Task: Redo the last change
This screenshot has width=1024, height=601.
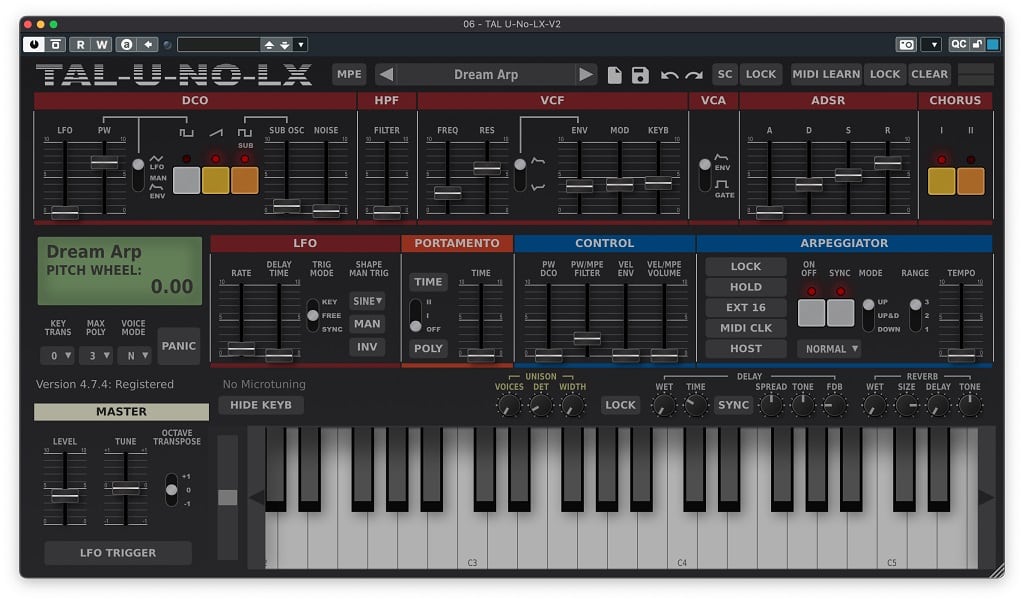Action: tap(694, 75)
